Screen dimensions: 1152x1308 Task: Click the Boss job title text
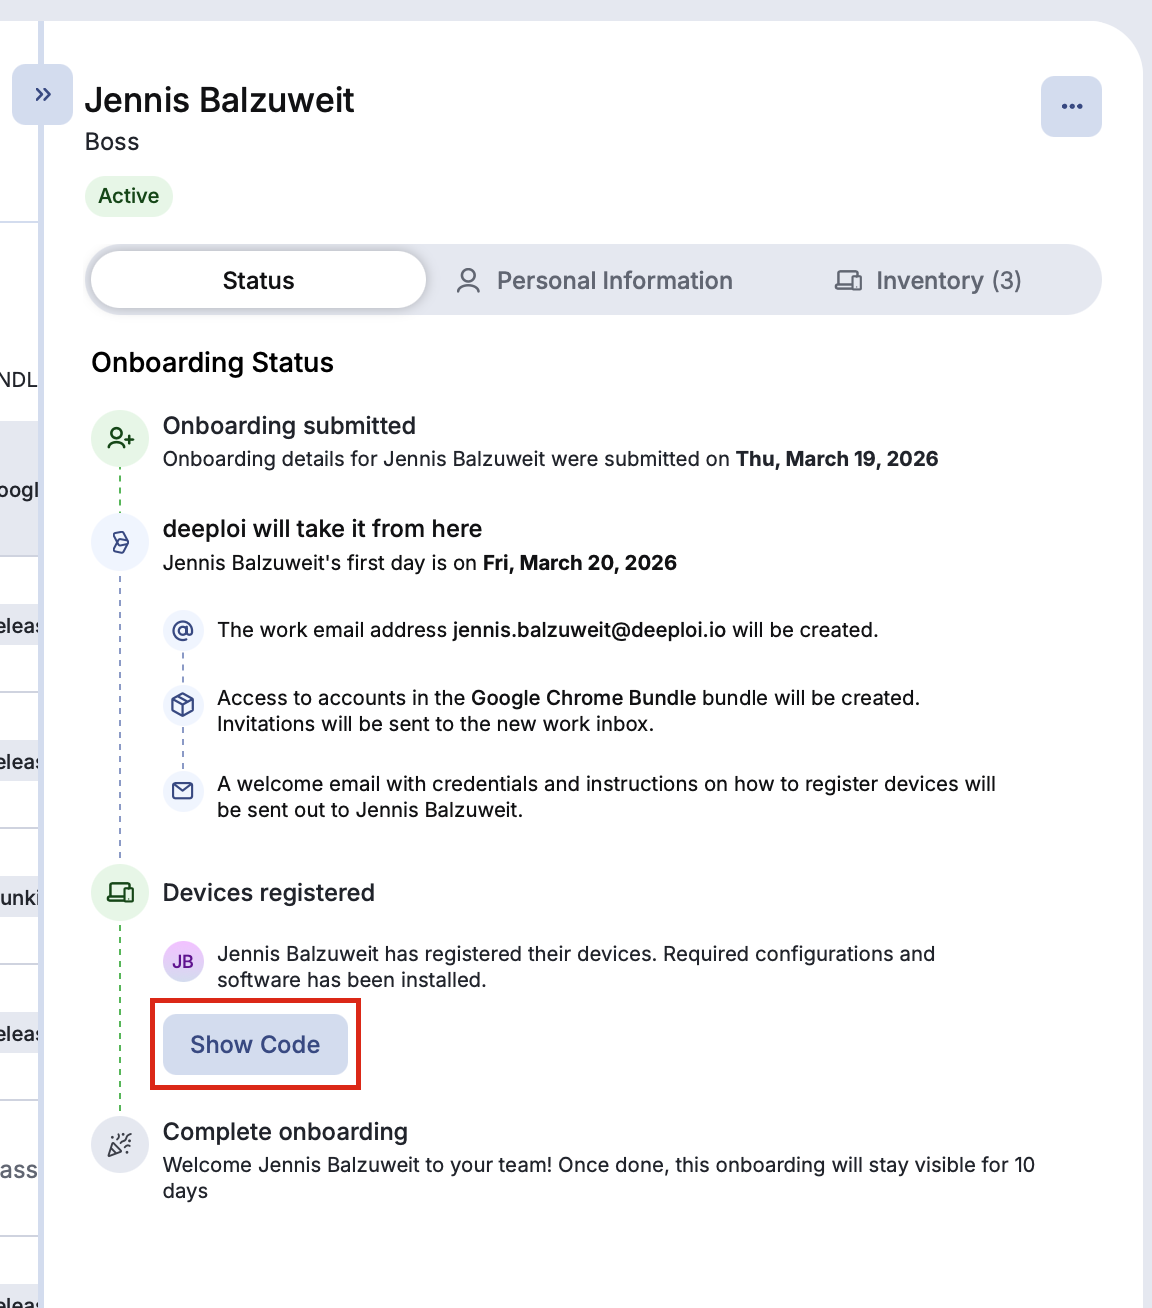112,142
